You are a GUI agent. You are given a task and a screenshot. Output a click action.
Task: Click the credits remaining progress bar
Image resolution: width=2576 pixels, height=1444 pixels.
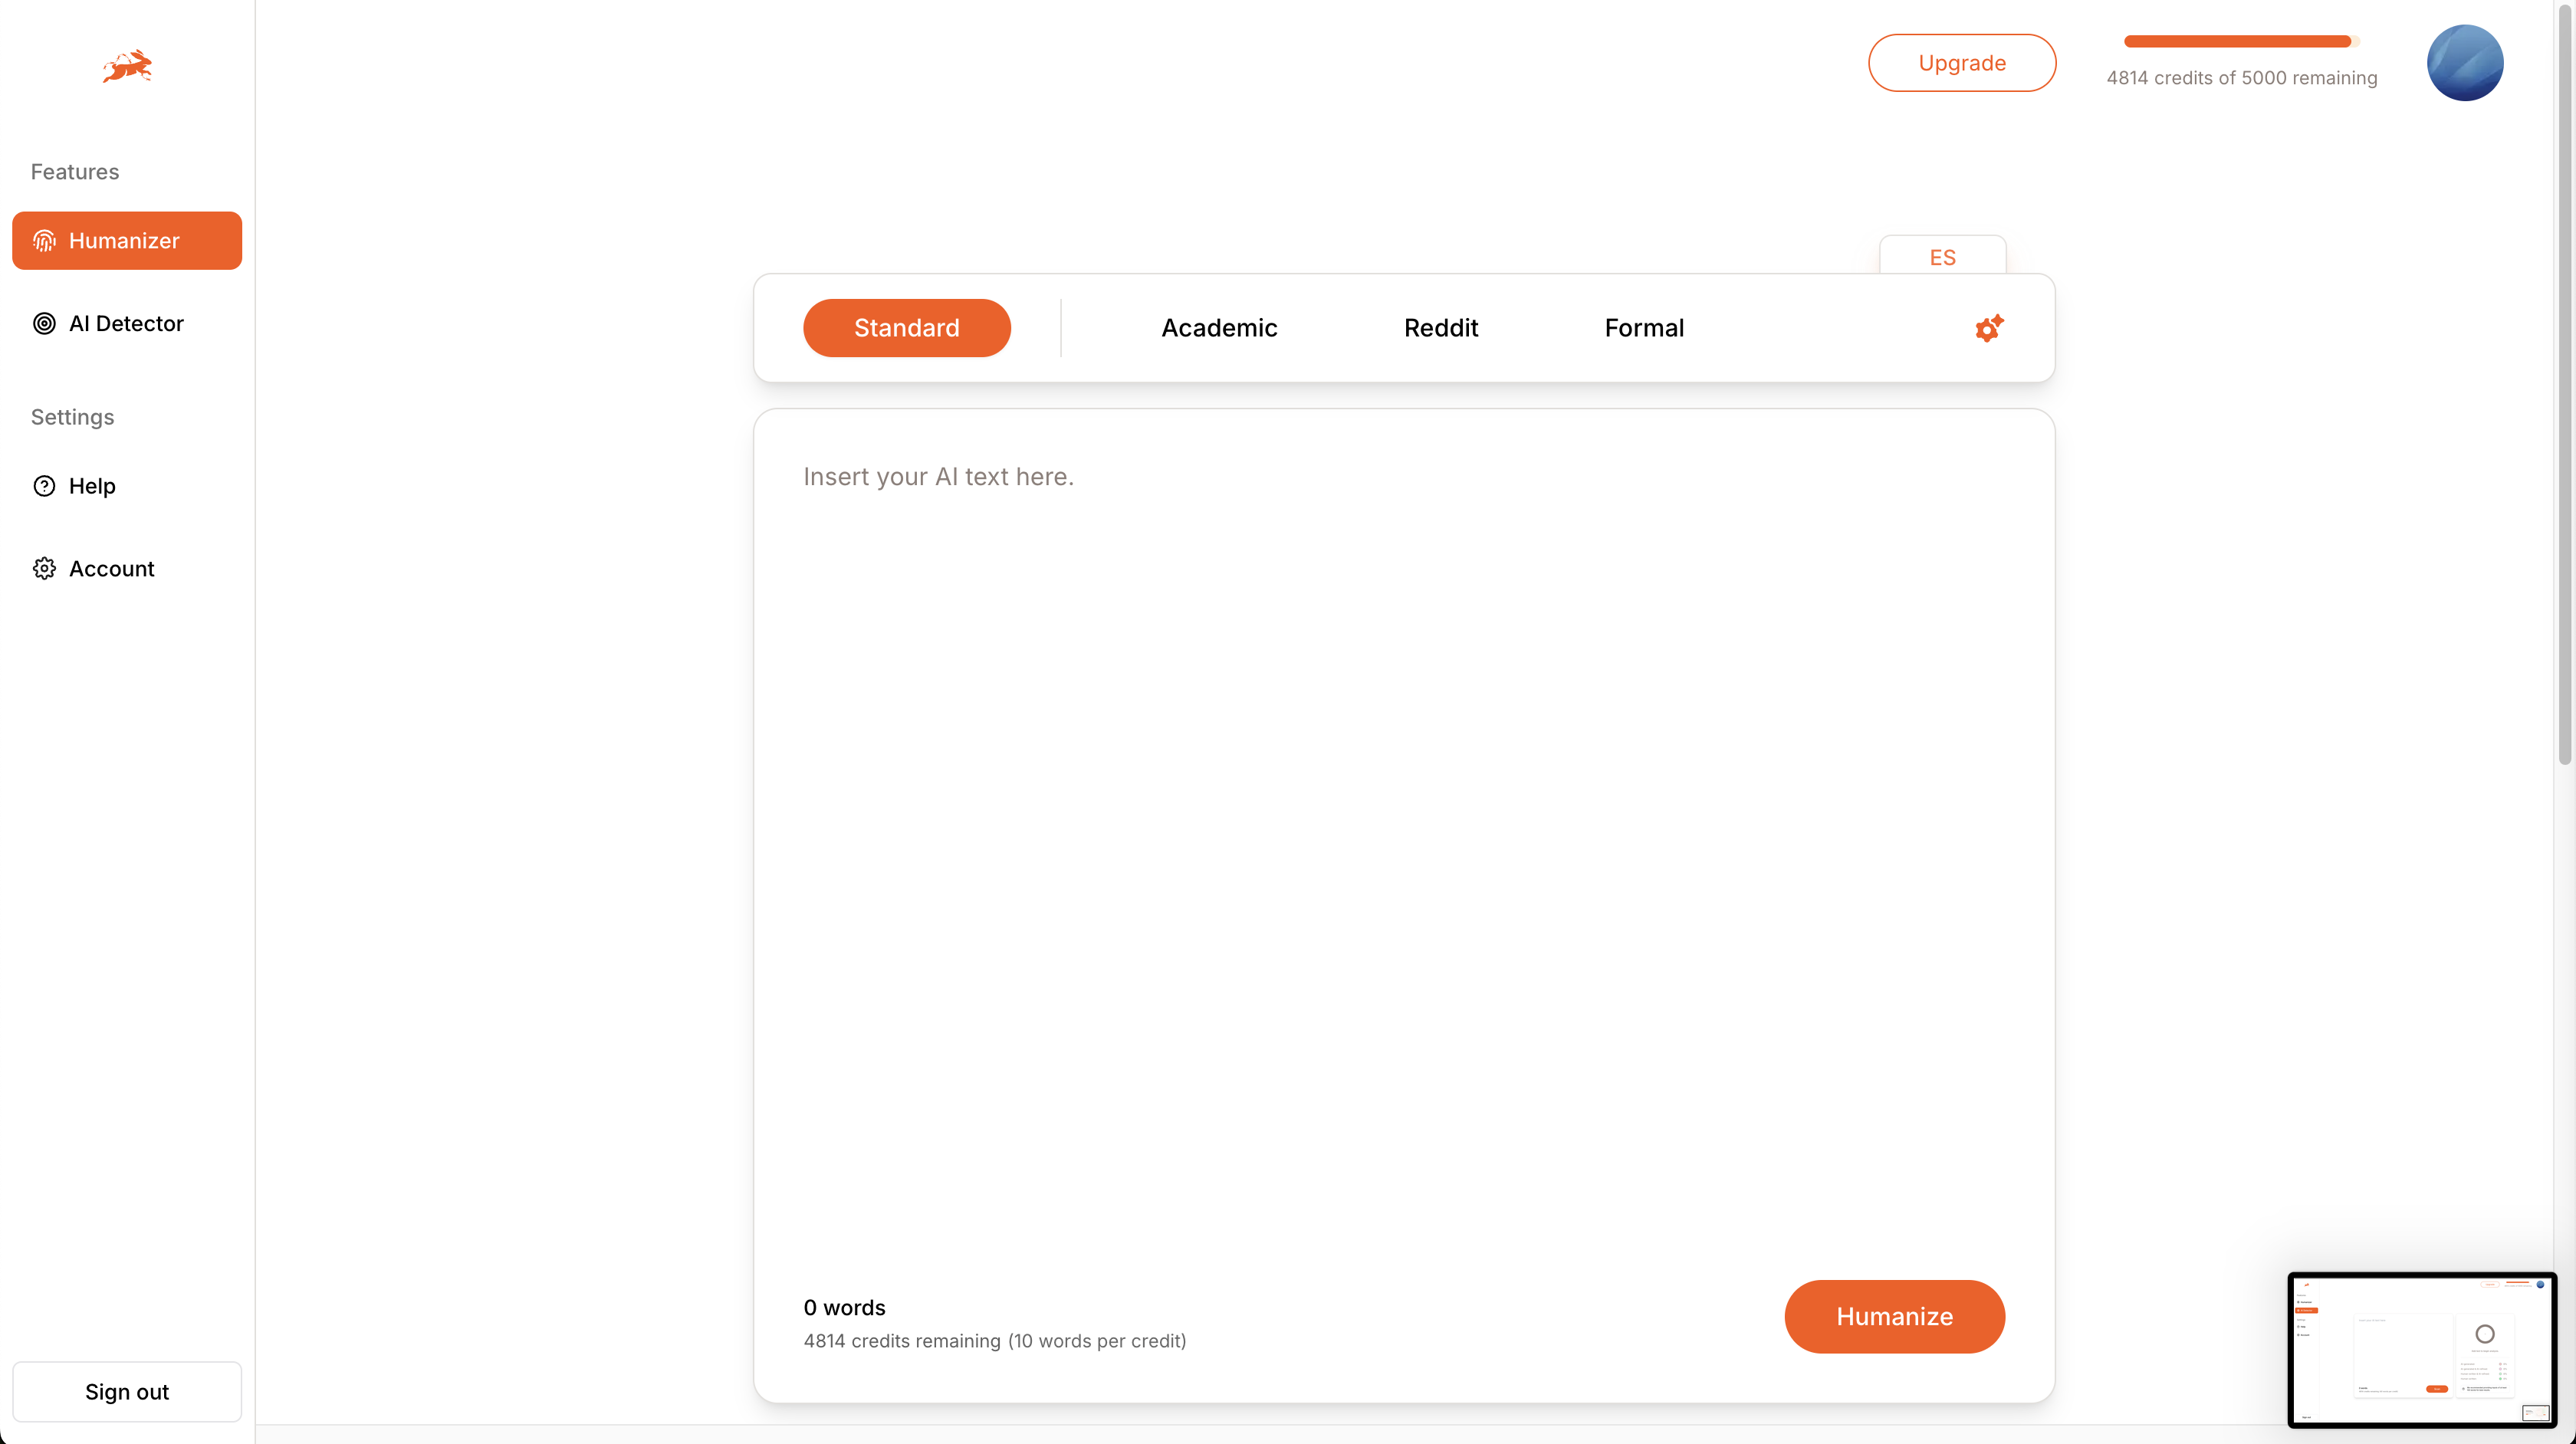point(2240,41)
